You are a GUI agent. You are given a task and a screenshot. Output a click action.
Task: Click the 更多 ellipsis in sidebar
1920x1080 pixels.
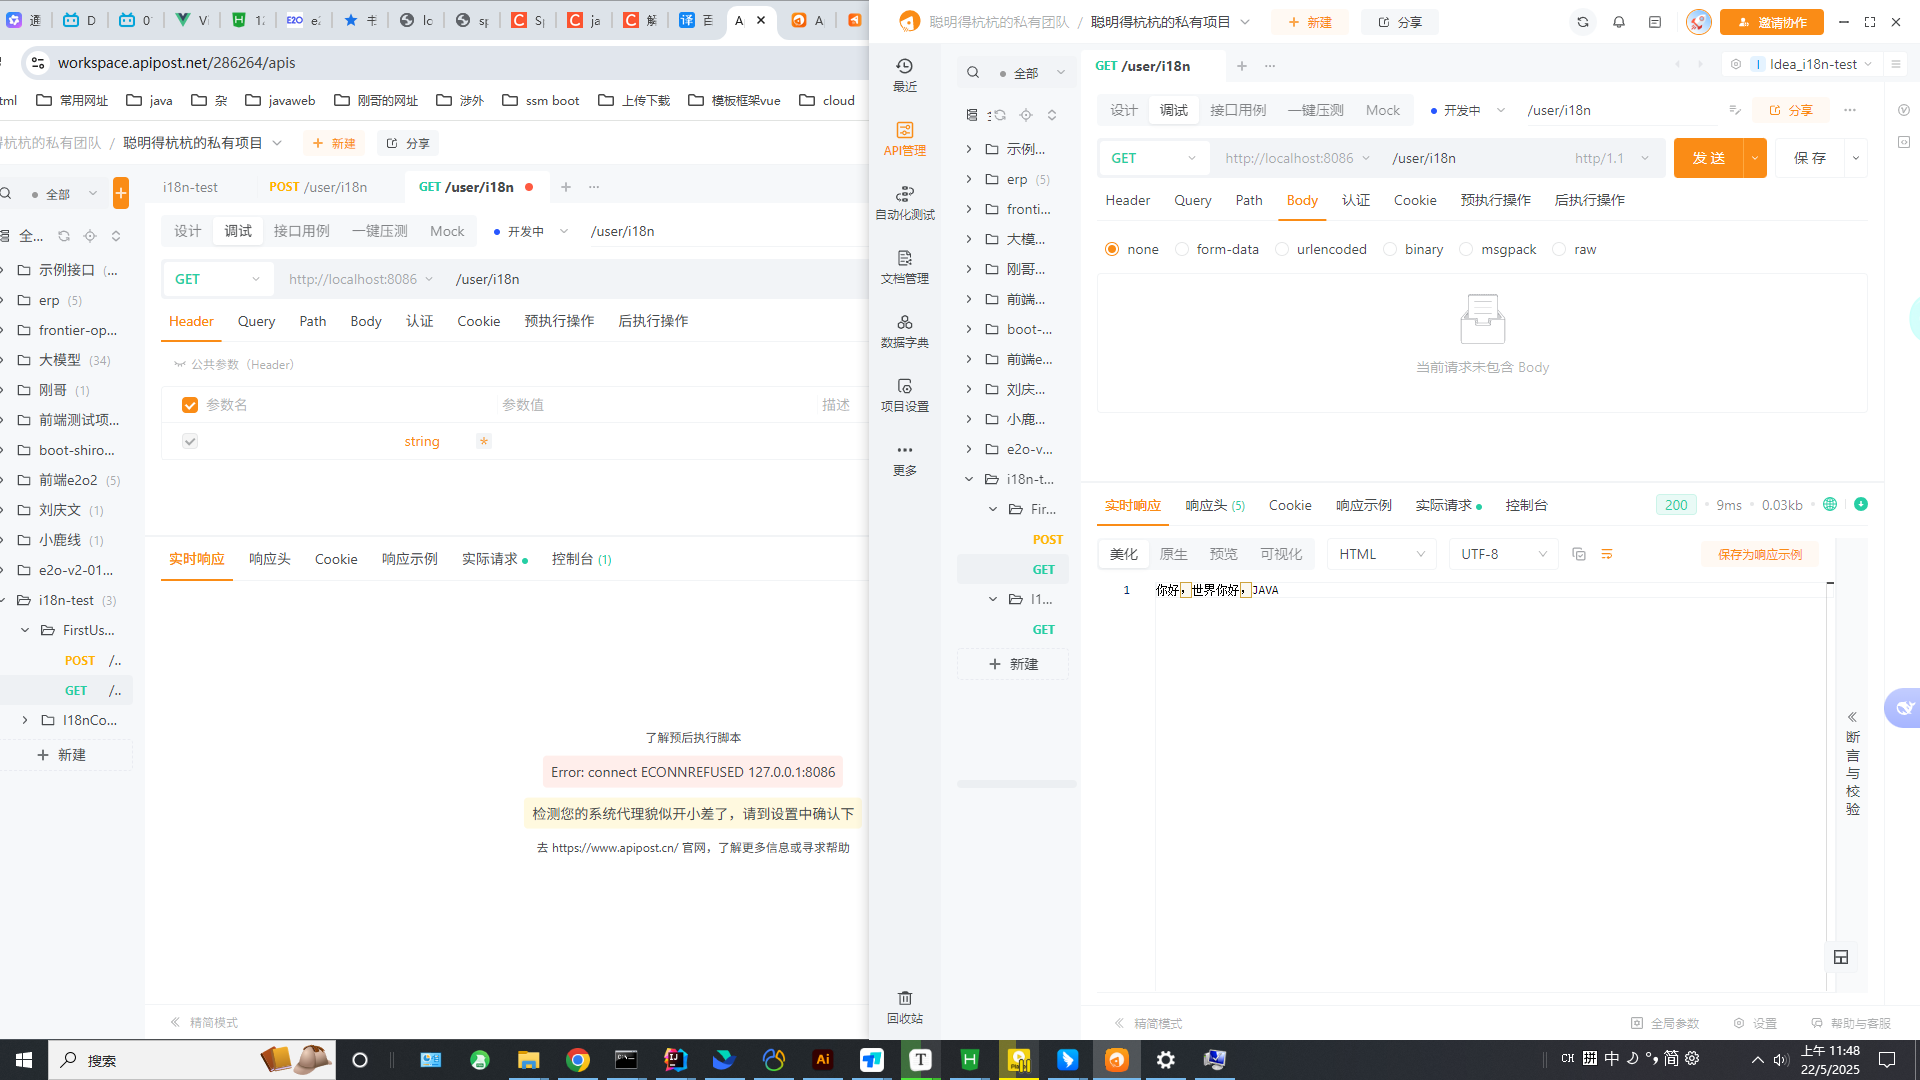click(x=904, y=459)
